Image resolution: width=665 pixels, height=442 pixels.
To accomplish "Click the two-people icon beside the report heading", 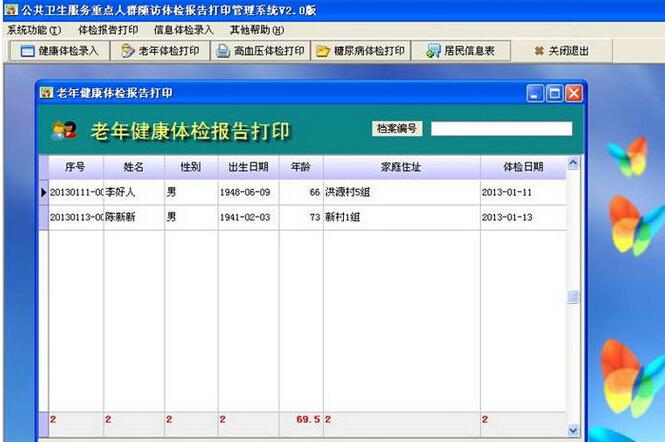I will coord(64,130).
